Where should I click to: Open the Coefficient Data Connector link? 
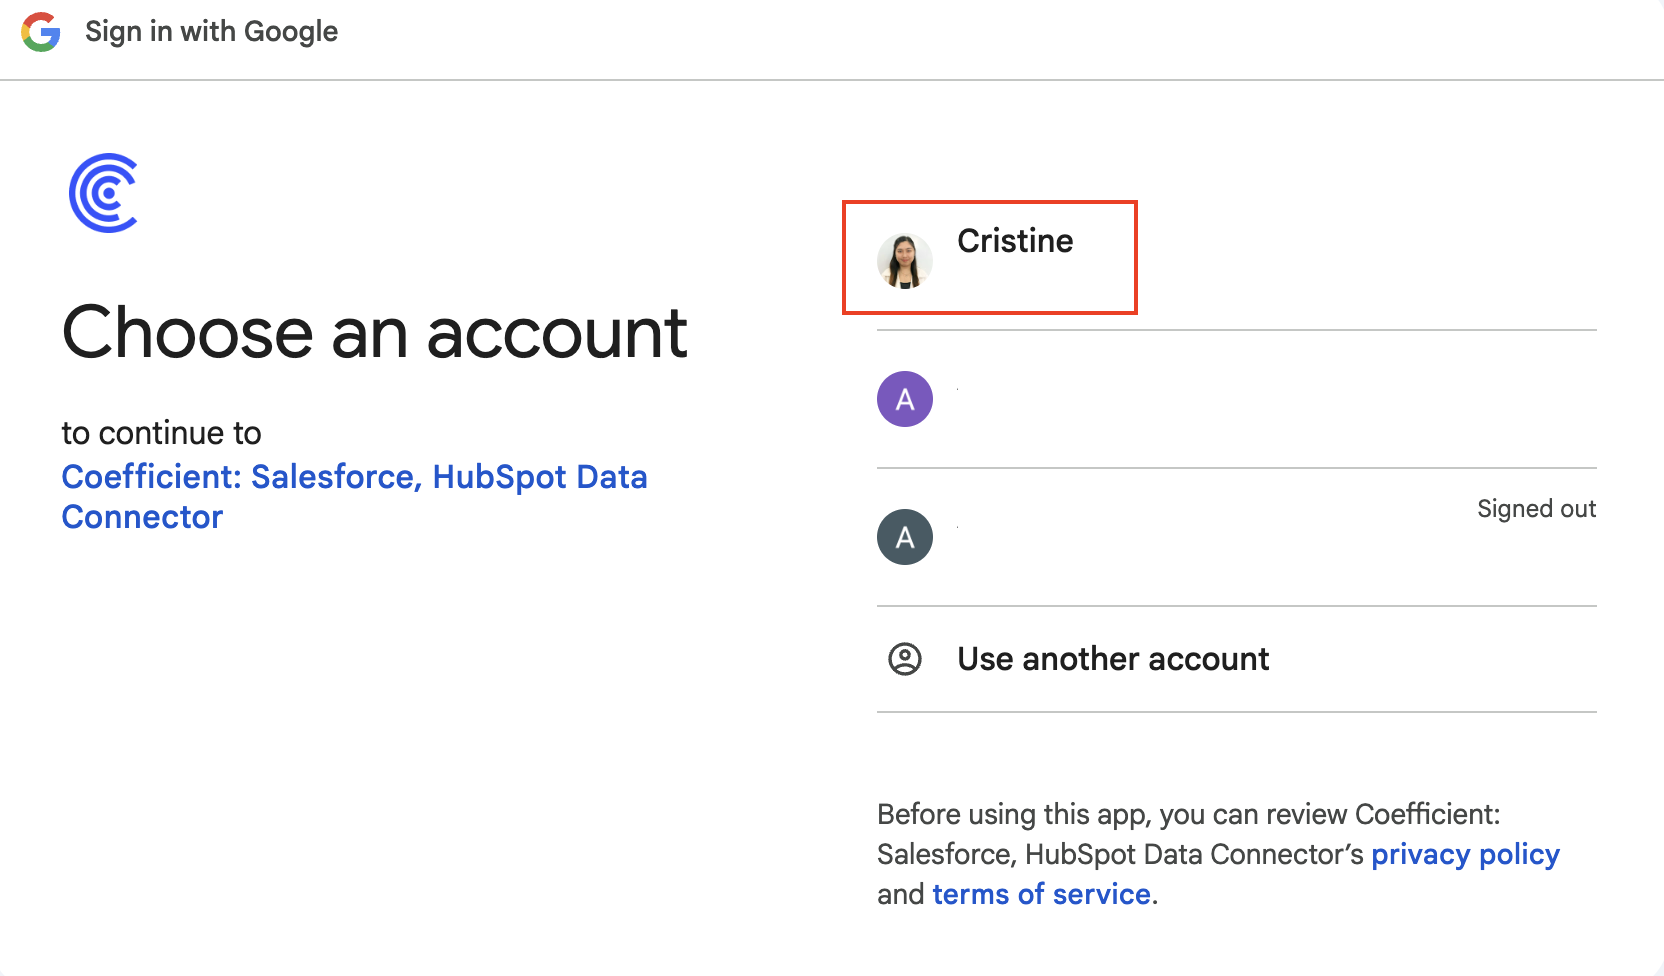[x=354, y=477]
